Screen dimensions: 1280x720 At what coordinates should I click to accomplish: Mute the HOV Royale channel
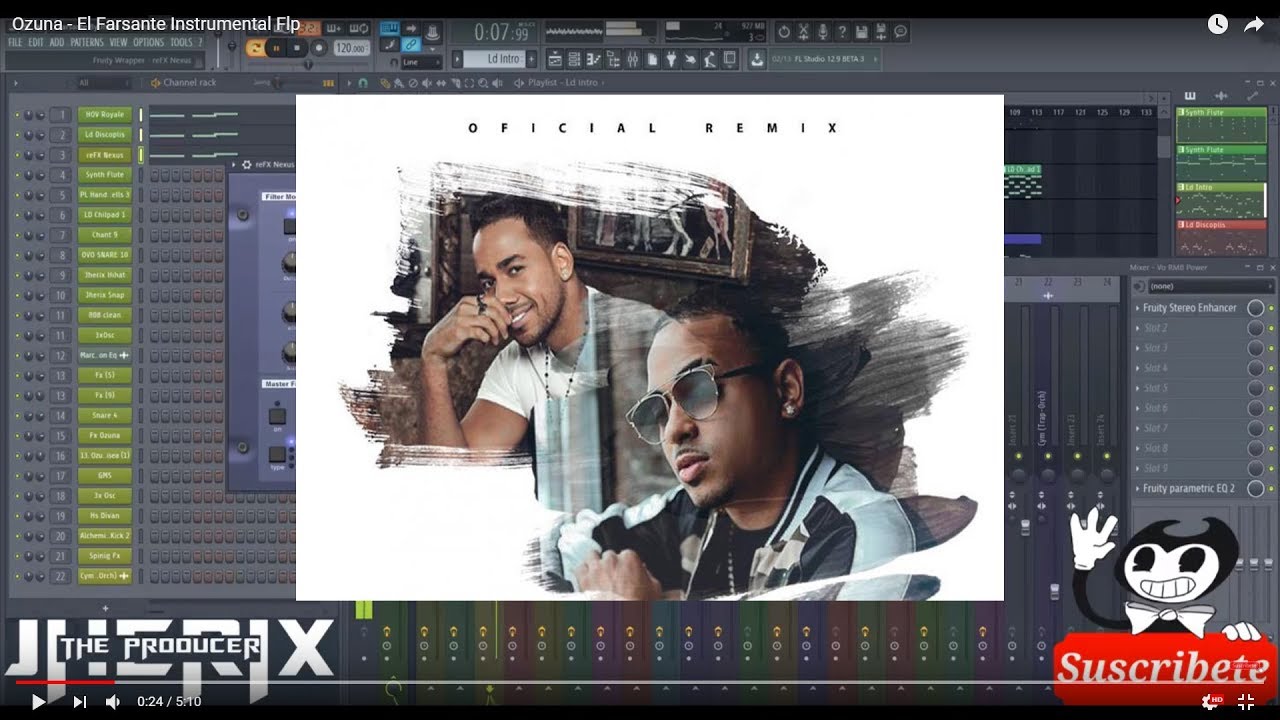(x=17, y=115)
